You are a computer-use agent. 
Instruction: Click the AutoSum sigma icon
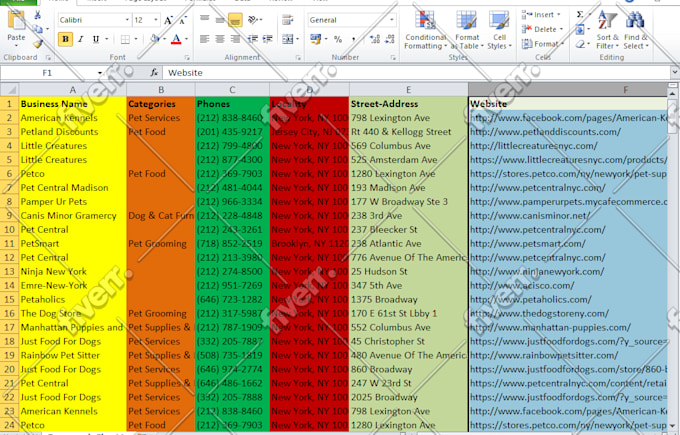coord(580,15)
